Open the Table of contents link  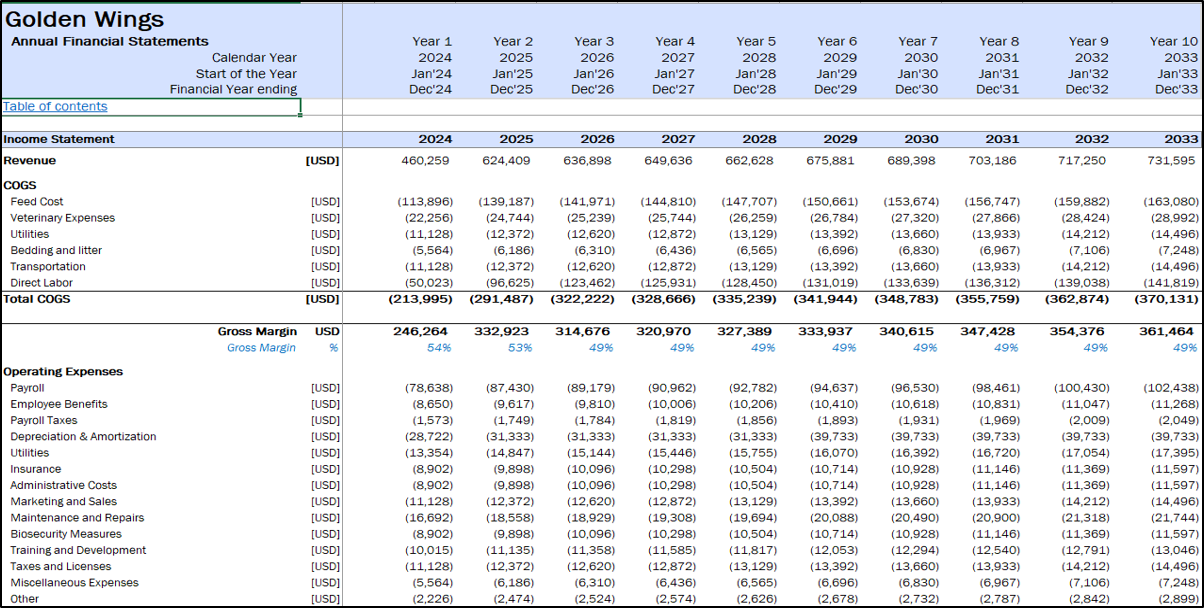pyautogui.click(x=55, y=106)
